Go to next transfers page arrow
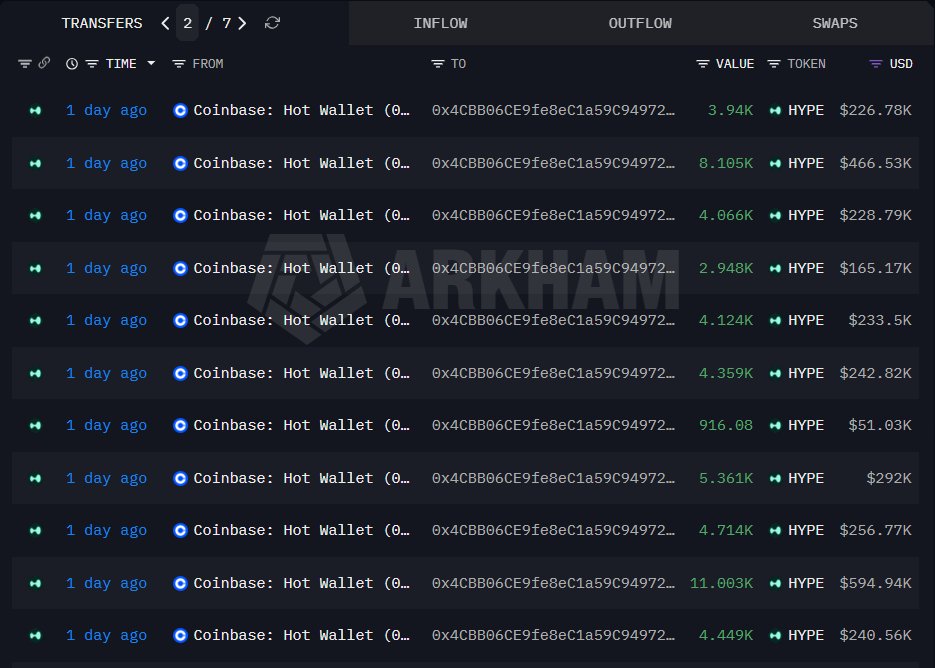Image resolution: width=935 pixels, height=668 pixels. 242,23
